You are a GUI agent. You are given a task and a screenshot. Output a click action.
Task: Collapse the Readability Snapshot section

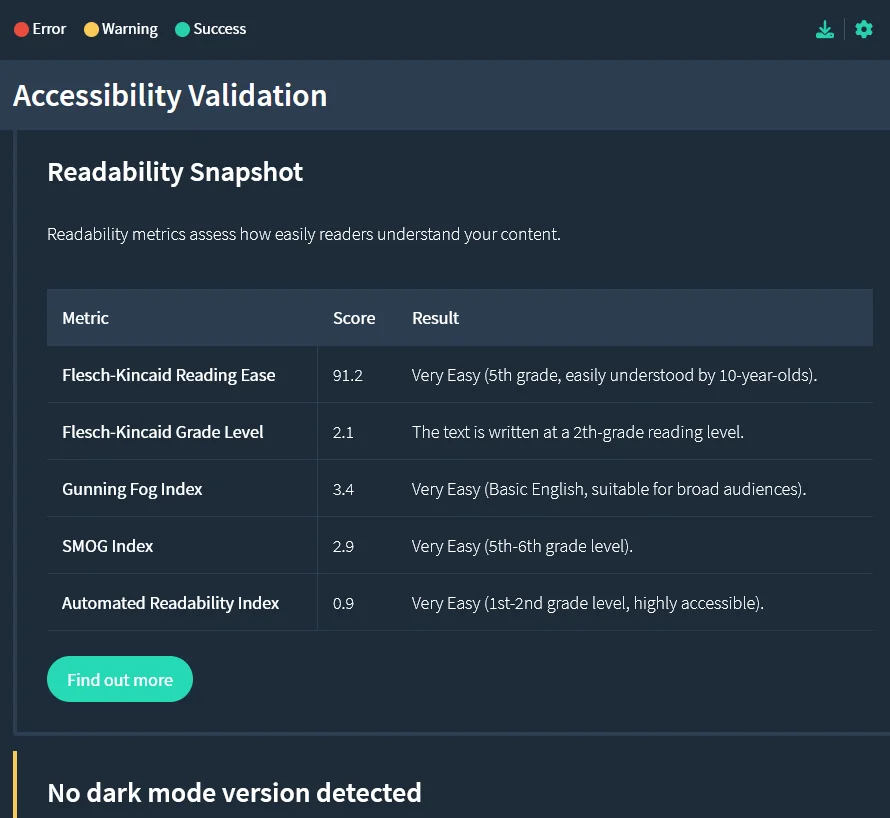[175, 171]
